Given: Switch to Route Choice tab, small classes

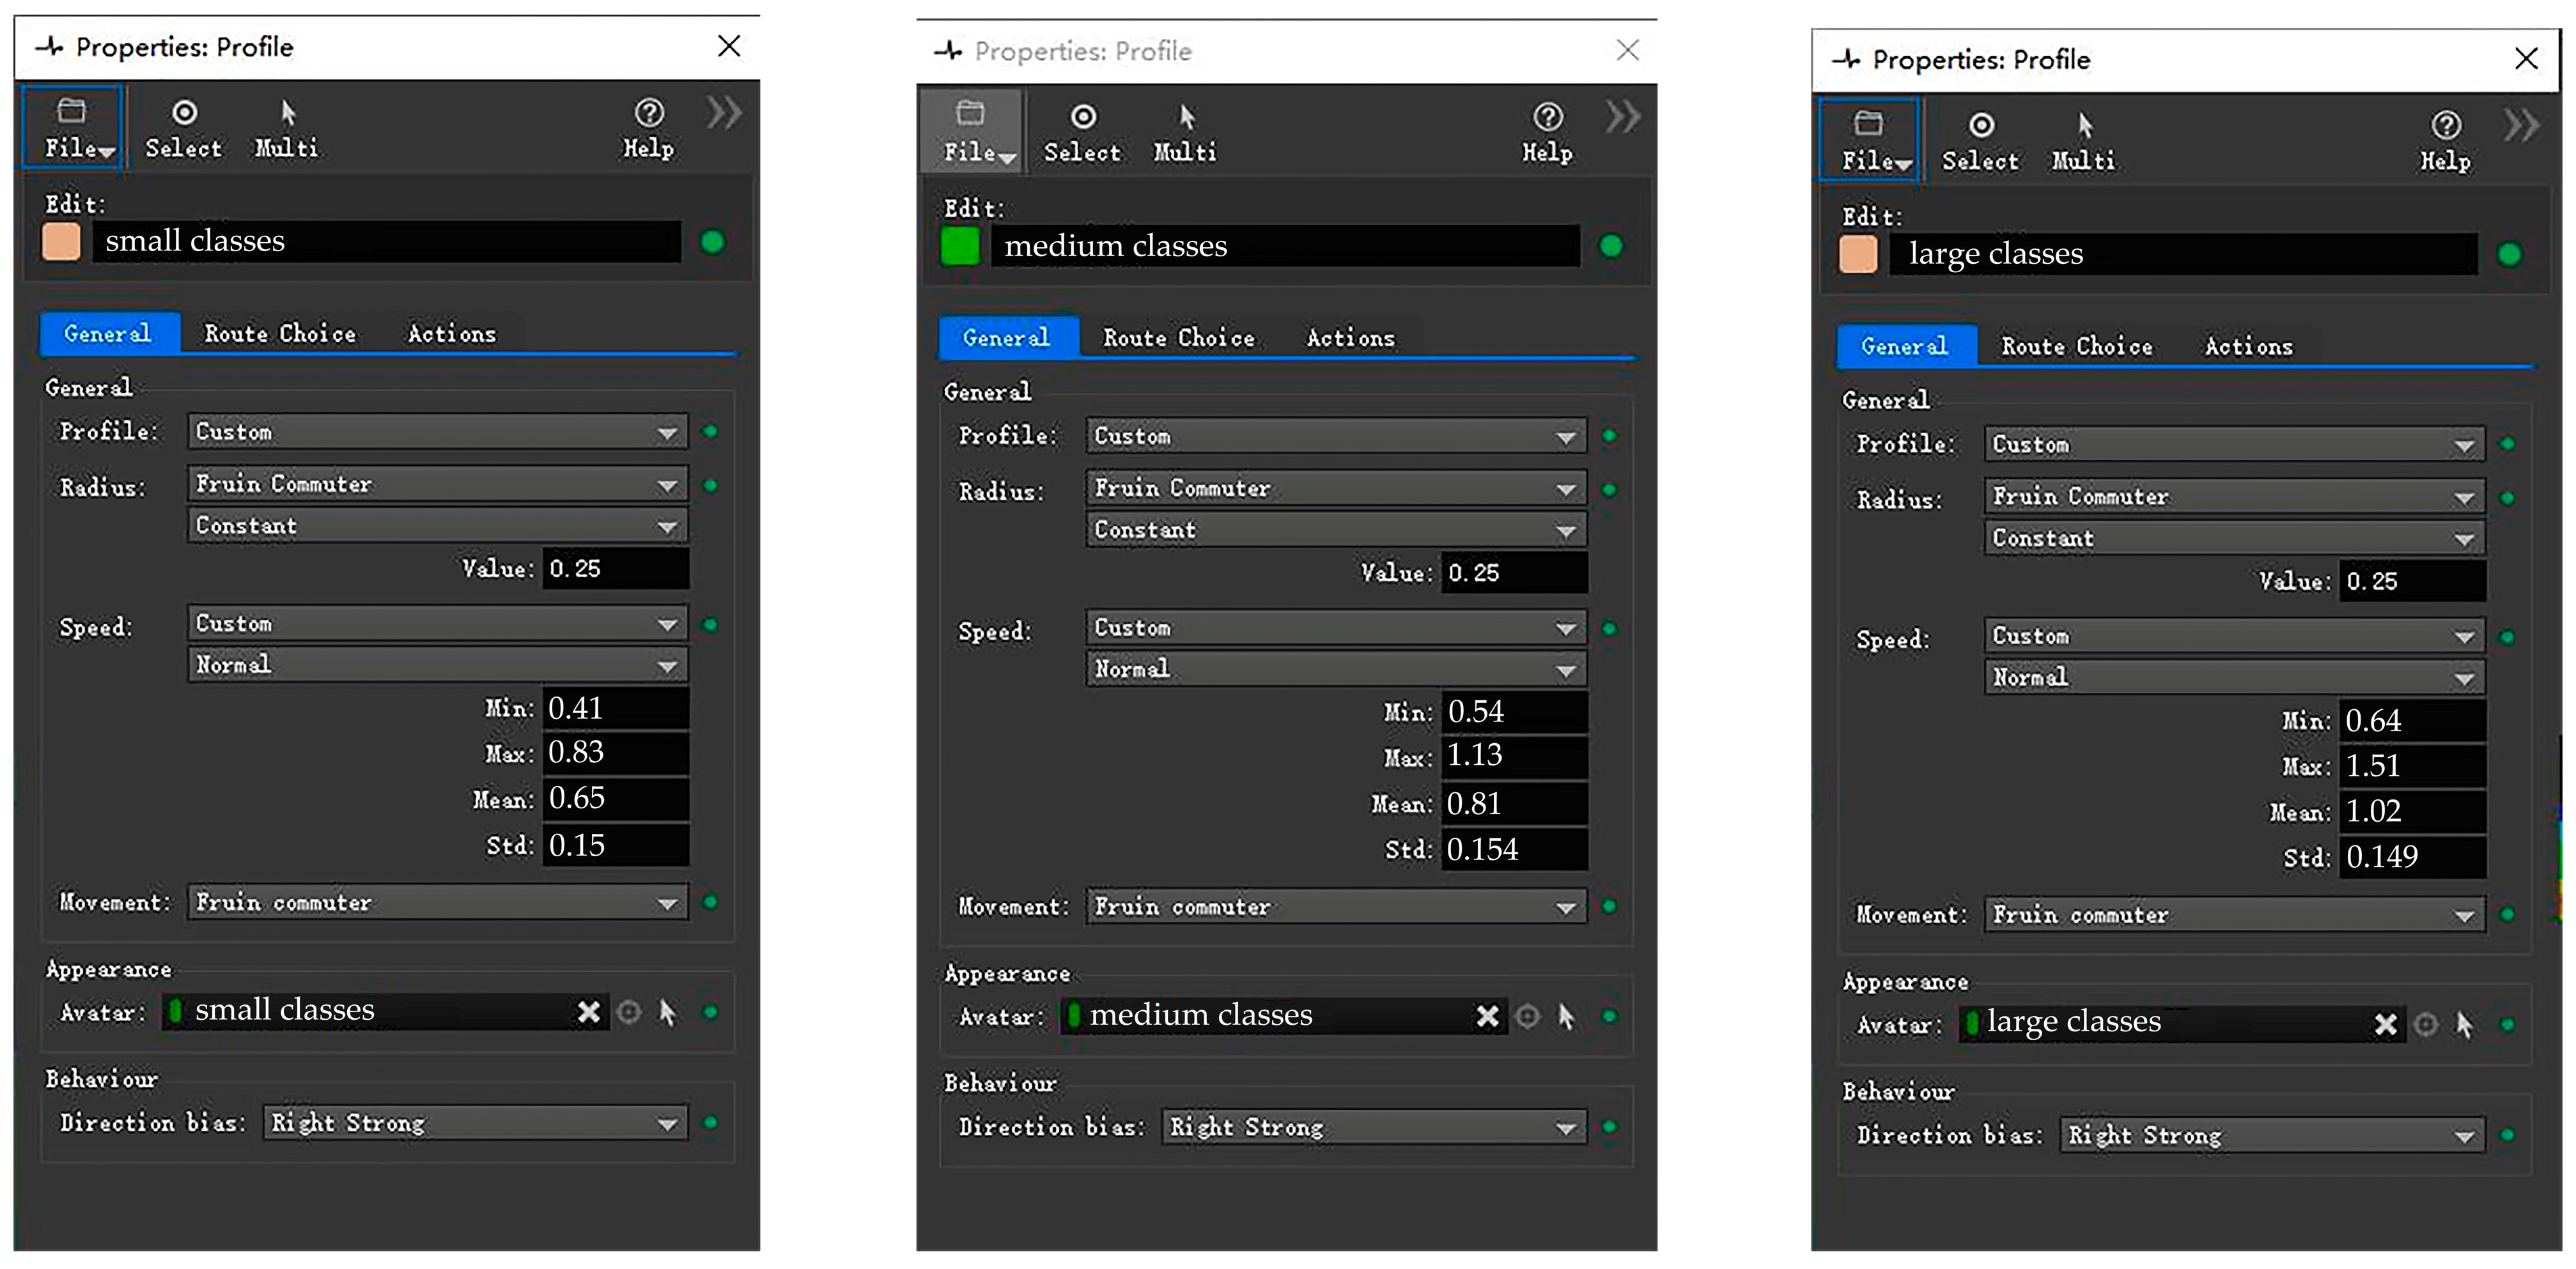Looking at the screenshot, I should [280, 334].
